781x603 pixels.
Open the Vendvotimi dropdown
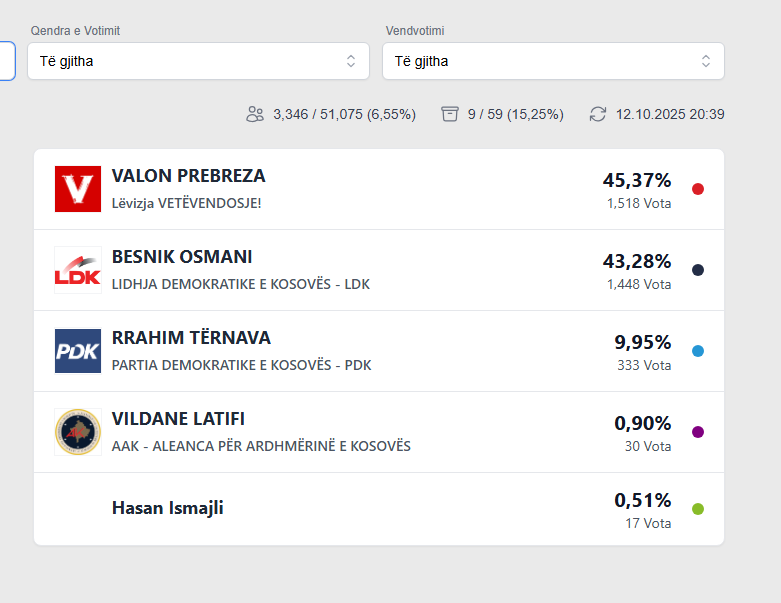[553, 61]
